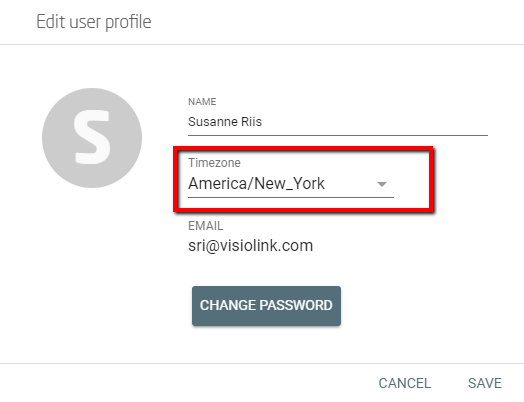Click the CHANGE PASSWORD button

266,305
